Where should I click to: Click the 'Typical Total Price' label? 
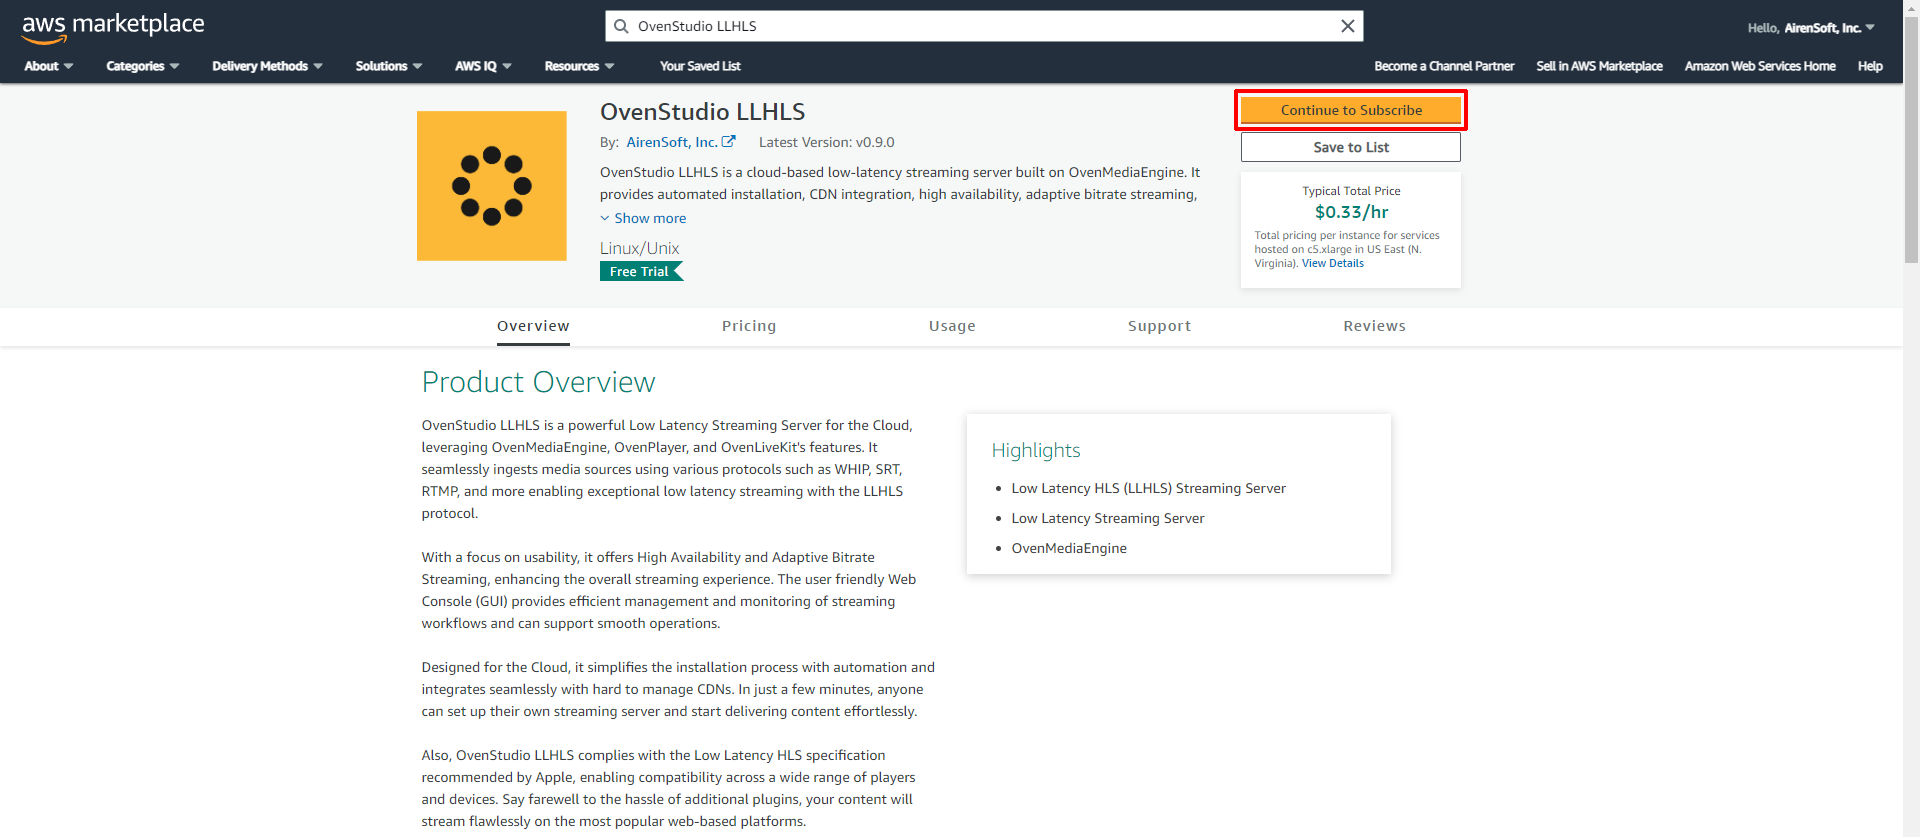click(x=1351, y=191)
